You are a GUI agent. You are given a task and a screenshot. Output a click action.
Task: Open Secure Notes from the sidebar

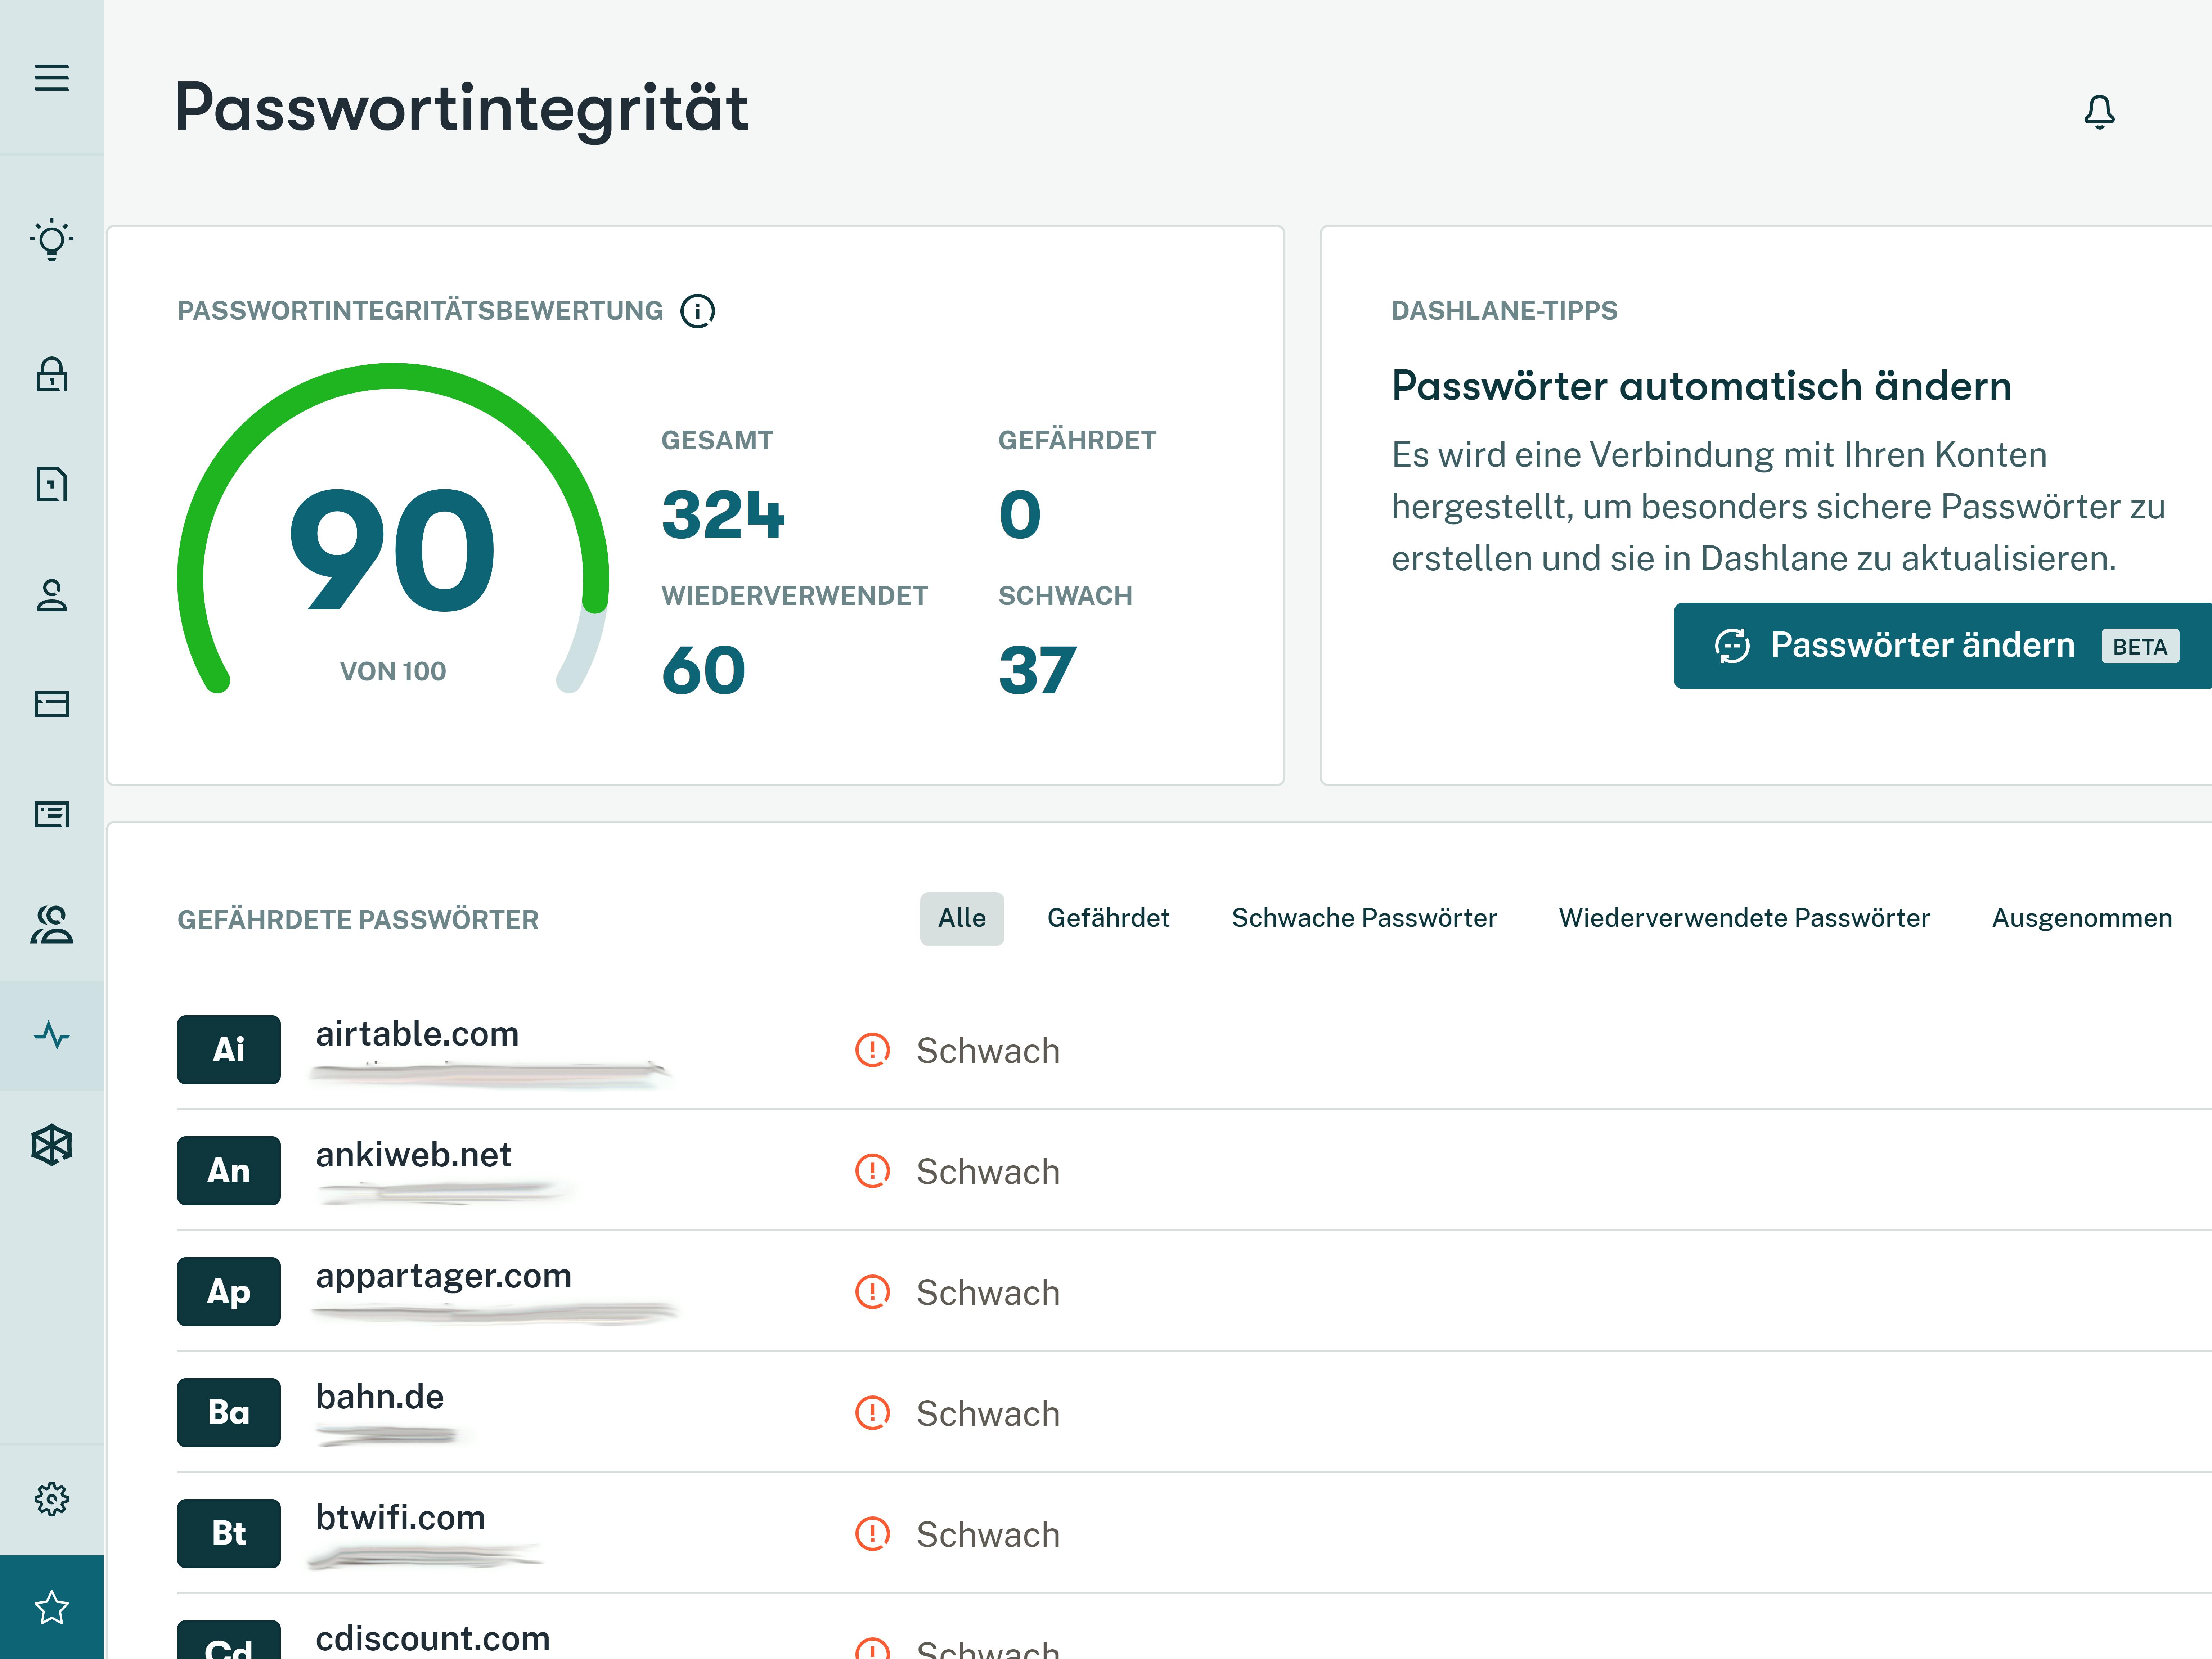(x=51, y=483)
